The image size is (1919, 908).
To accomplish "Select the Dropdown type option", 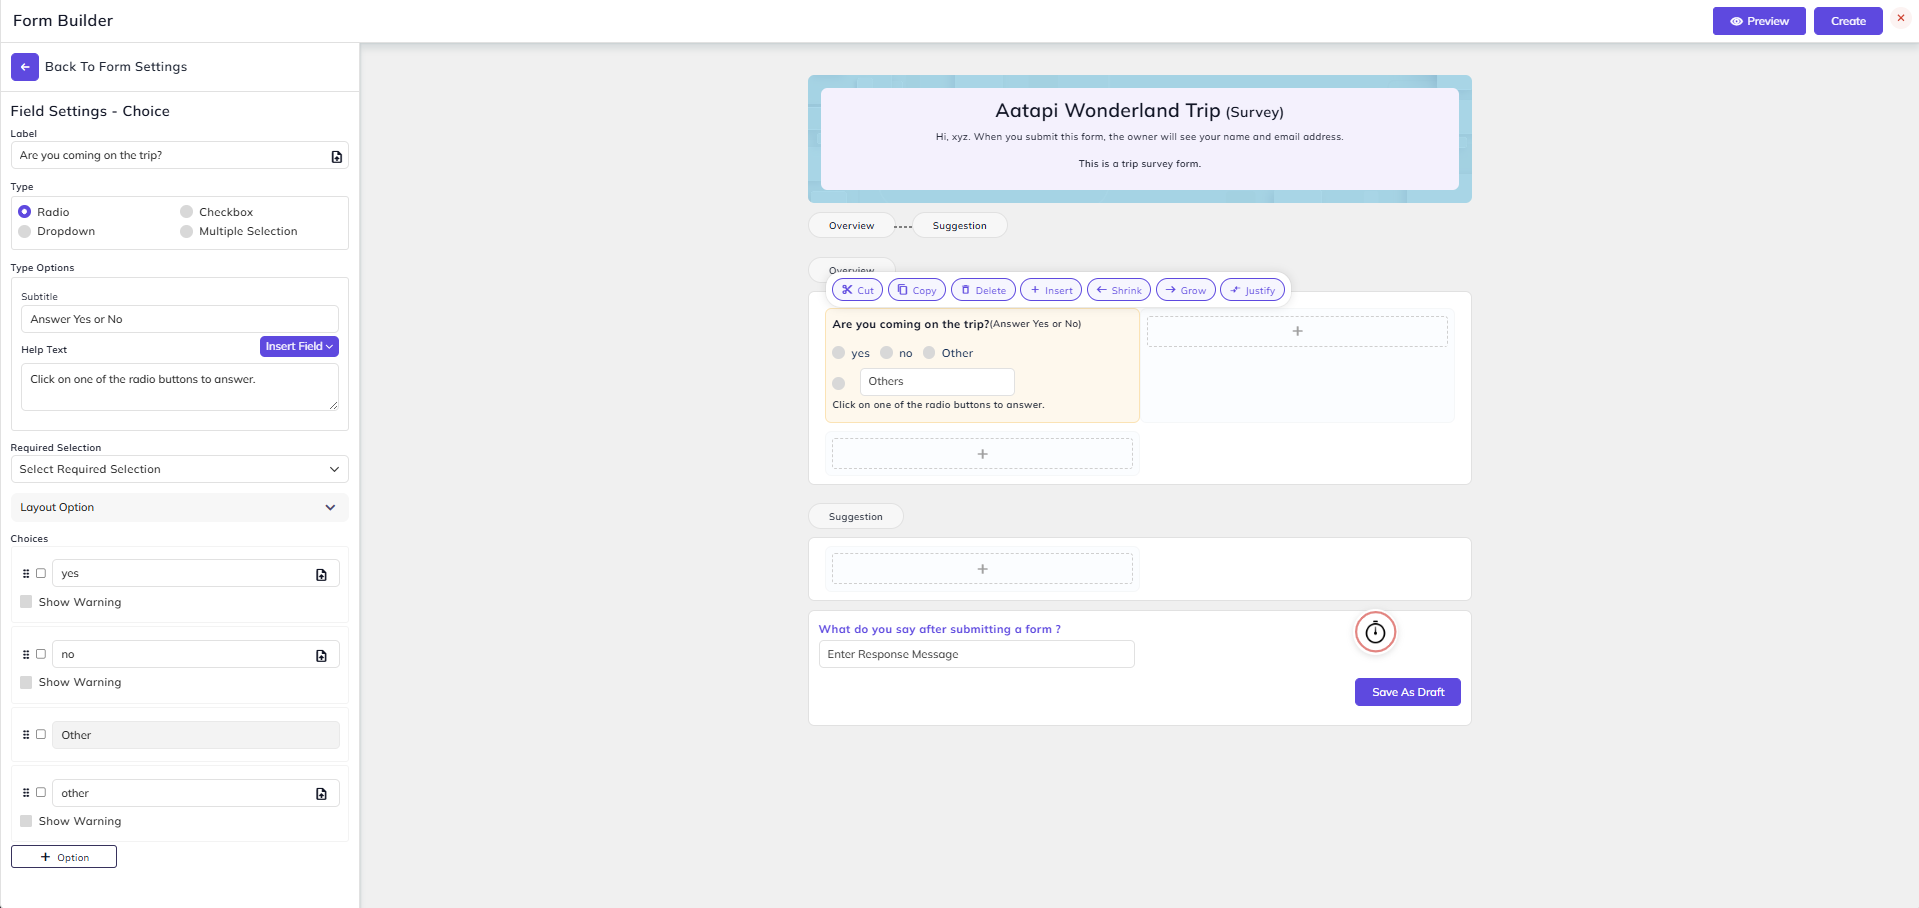I will click(25, 231).
